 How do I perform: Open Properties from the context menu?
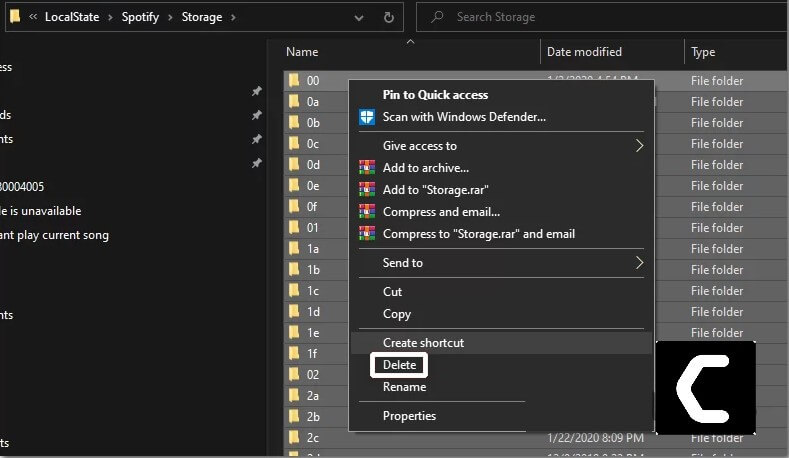(x=409, y=416)
